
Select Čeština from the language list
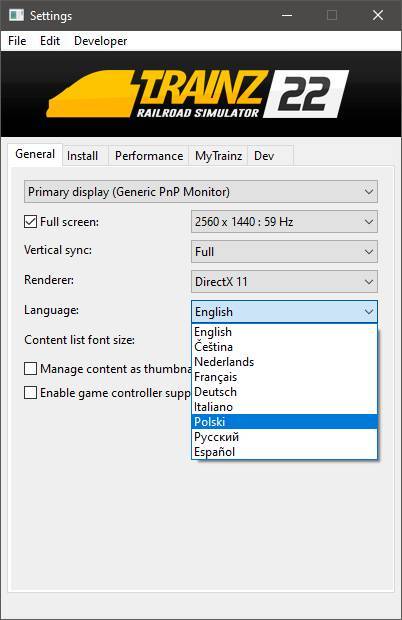pyautogui.click(x=284, y=347)
